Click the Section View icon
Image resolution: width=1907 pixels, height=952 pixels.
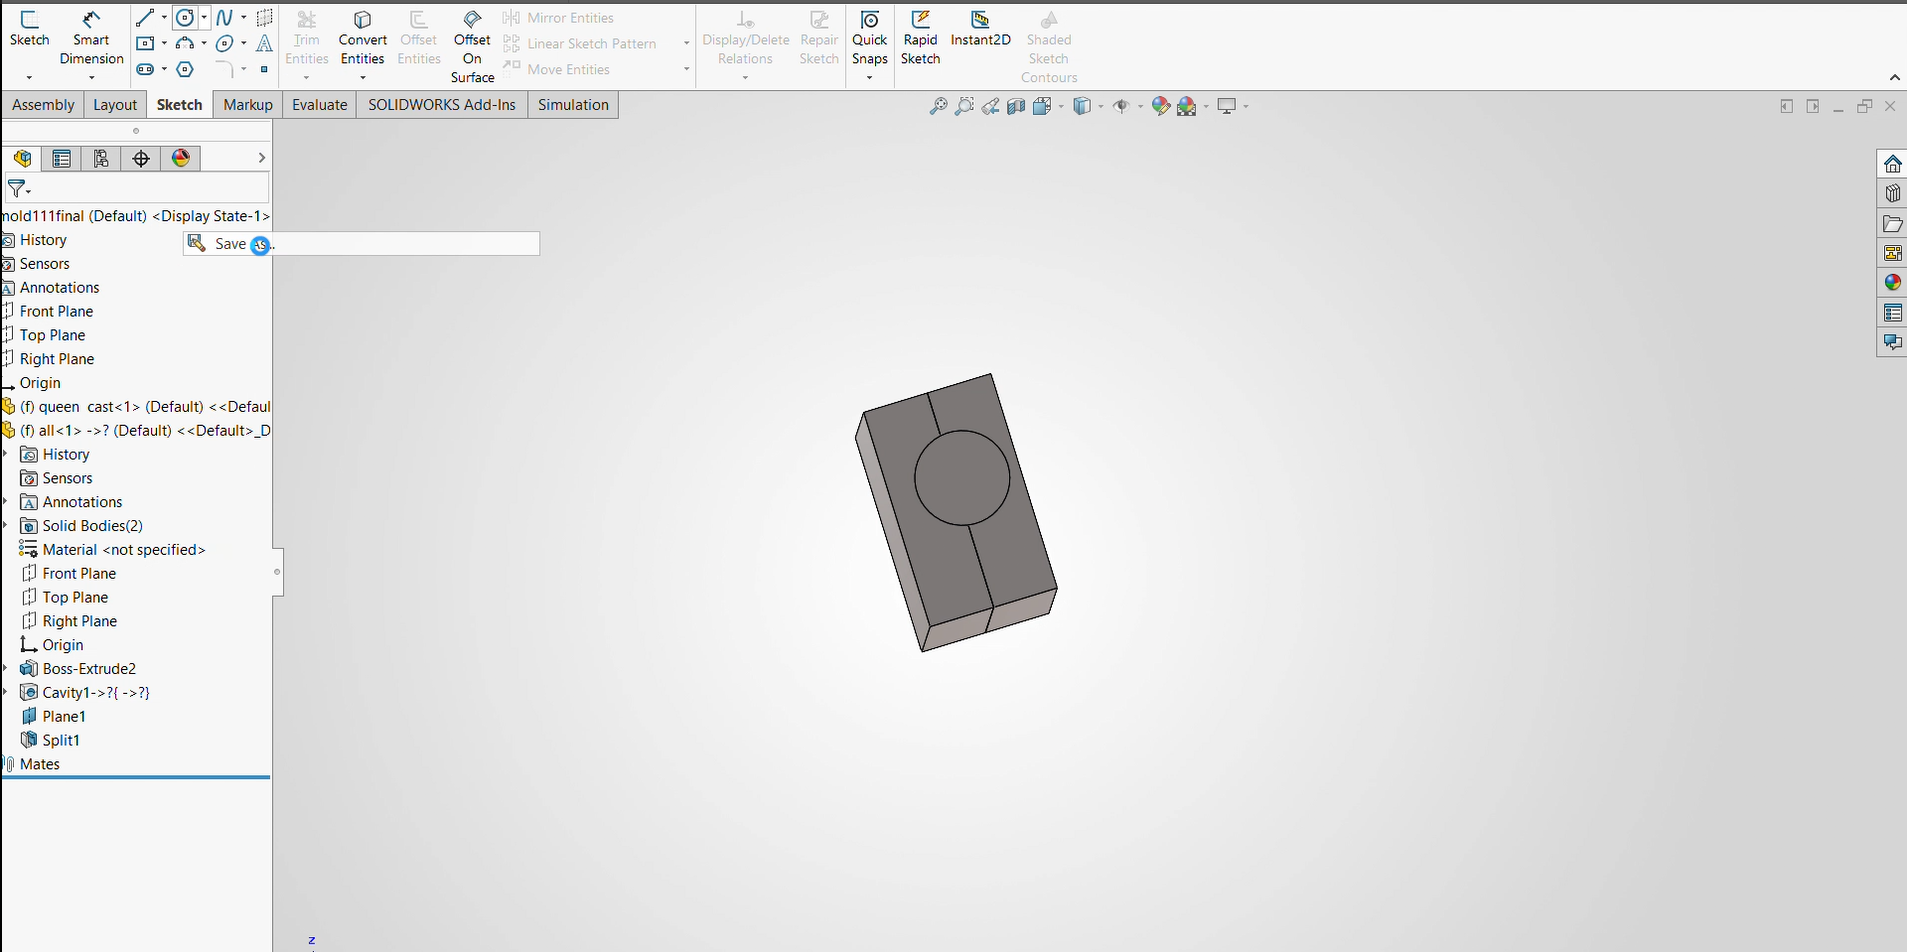1016,106
